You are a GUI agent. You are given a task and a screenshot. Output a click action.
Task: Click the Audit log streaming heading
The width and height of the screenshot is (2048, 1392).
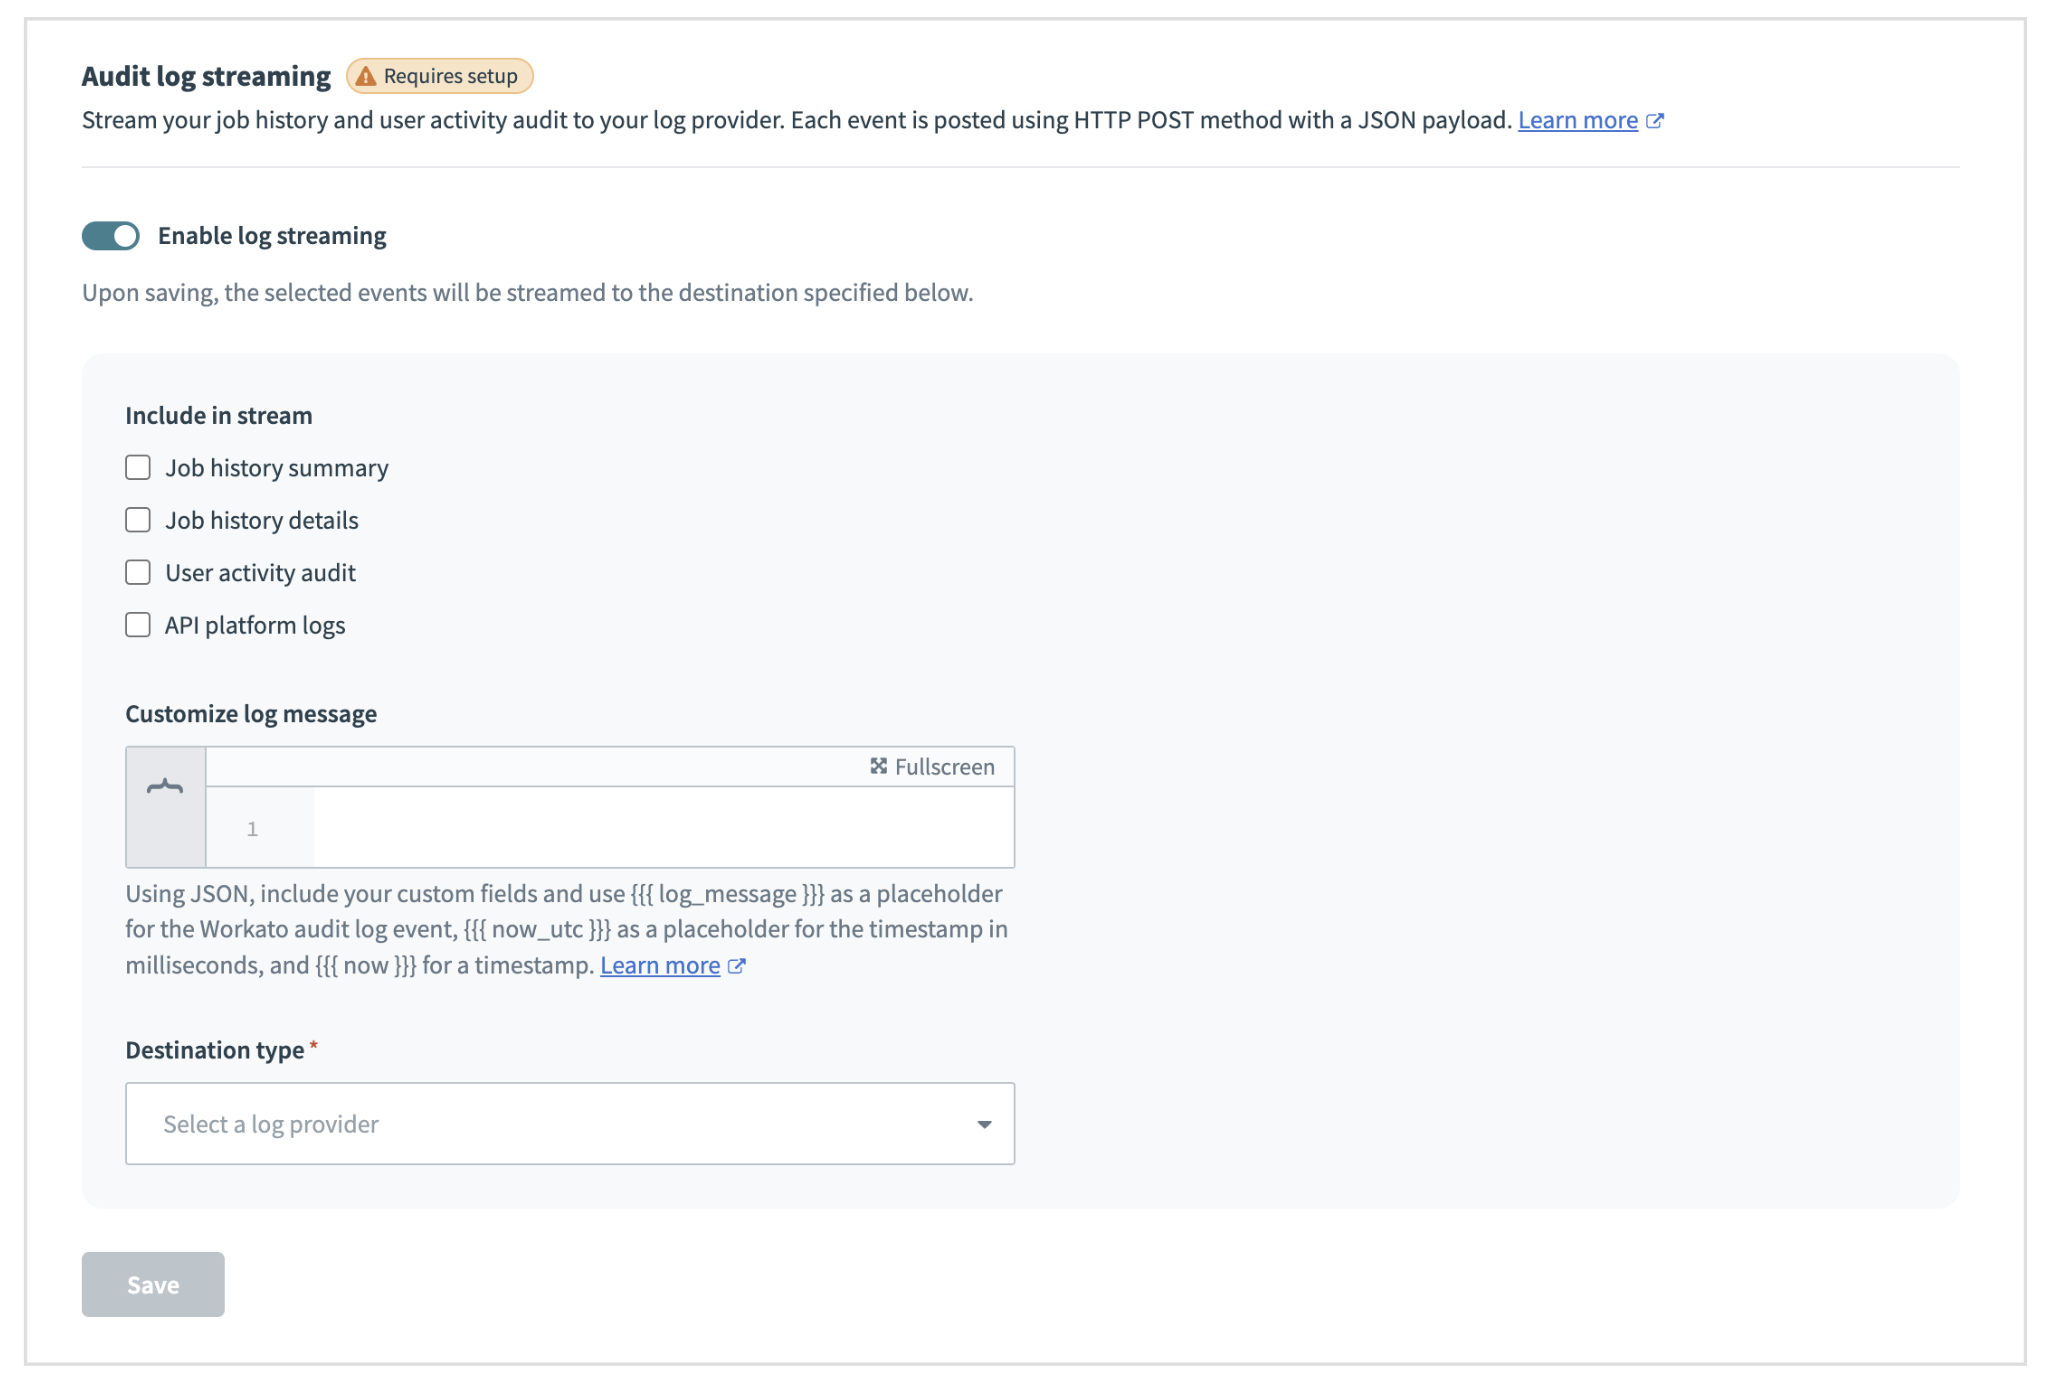207,75
